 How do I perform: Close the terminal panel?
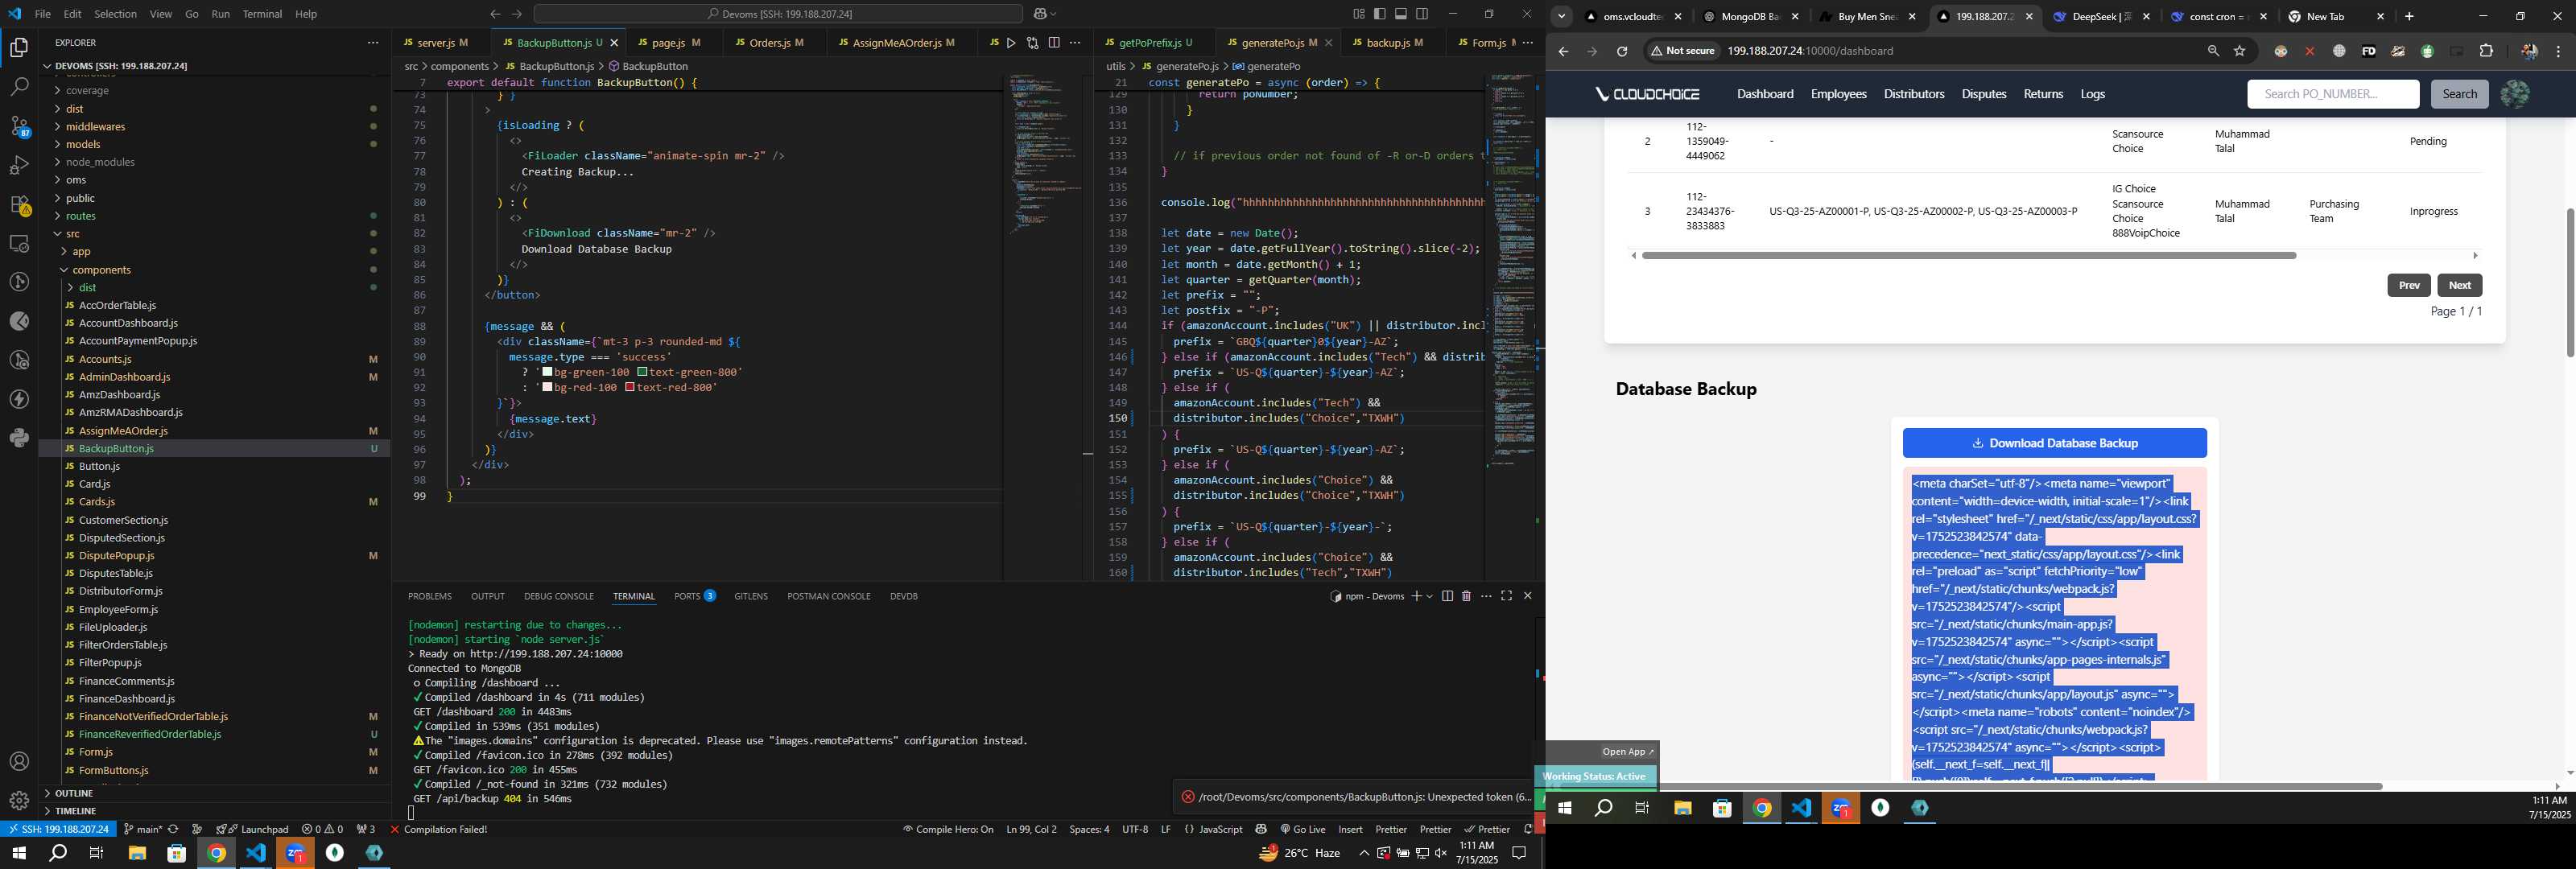coord(1527,596)
